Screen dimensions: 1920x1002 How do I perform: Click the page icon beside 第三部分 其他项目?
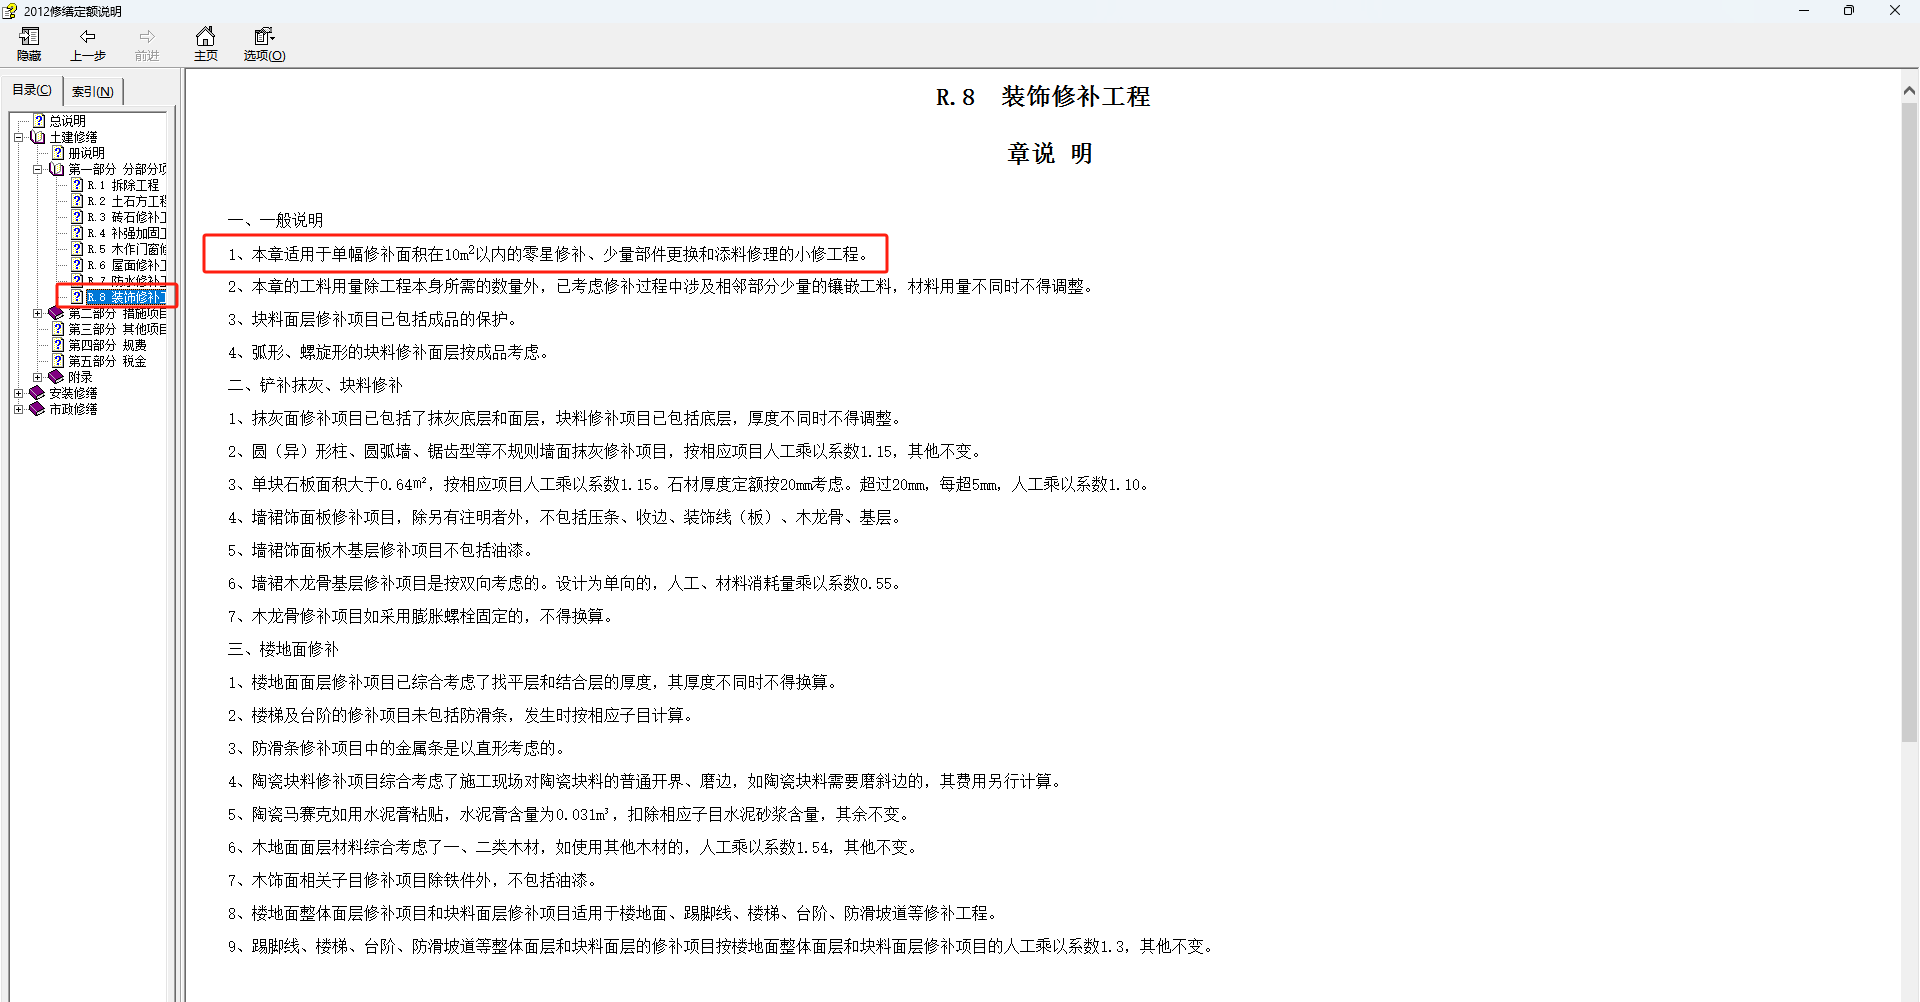tap(58, 329)
